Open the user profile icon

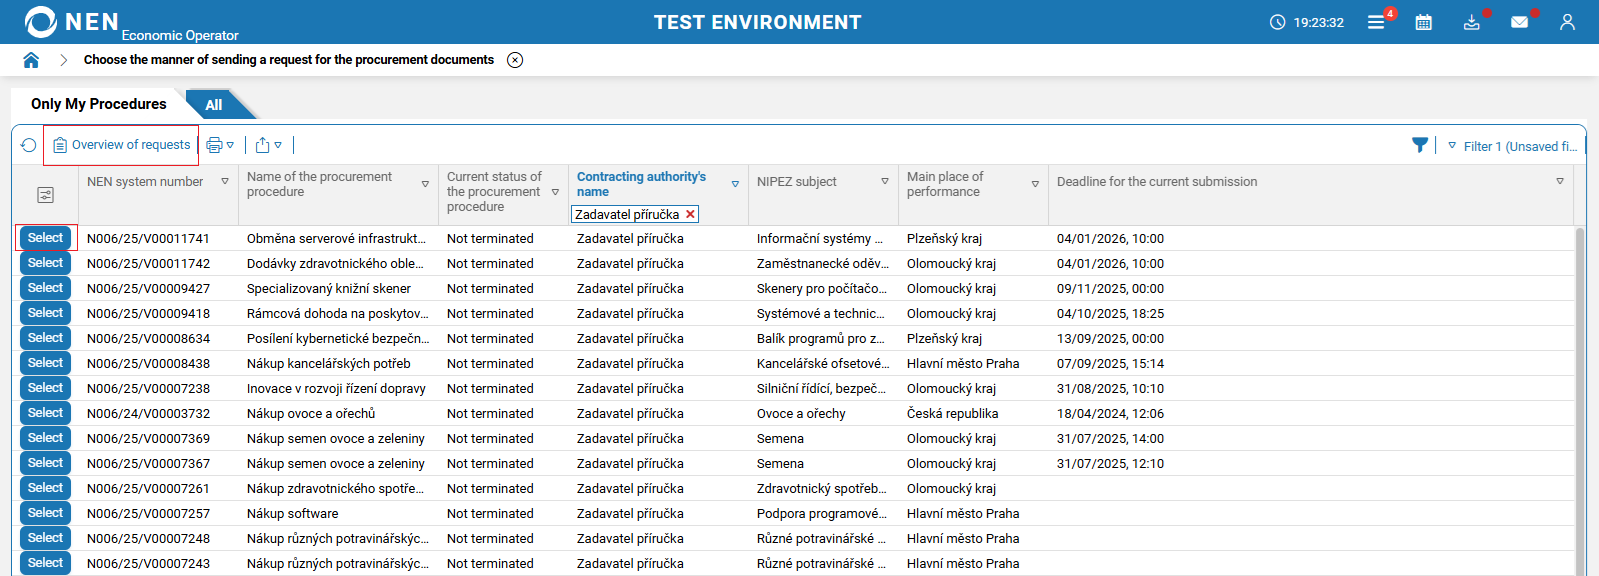[x=1567, y=22]
